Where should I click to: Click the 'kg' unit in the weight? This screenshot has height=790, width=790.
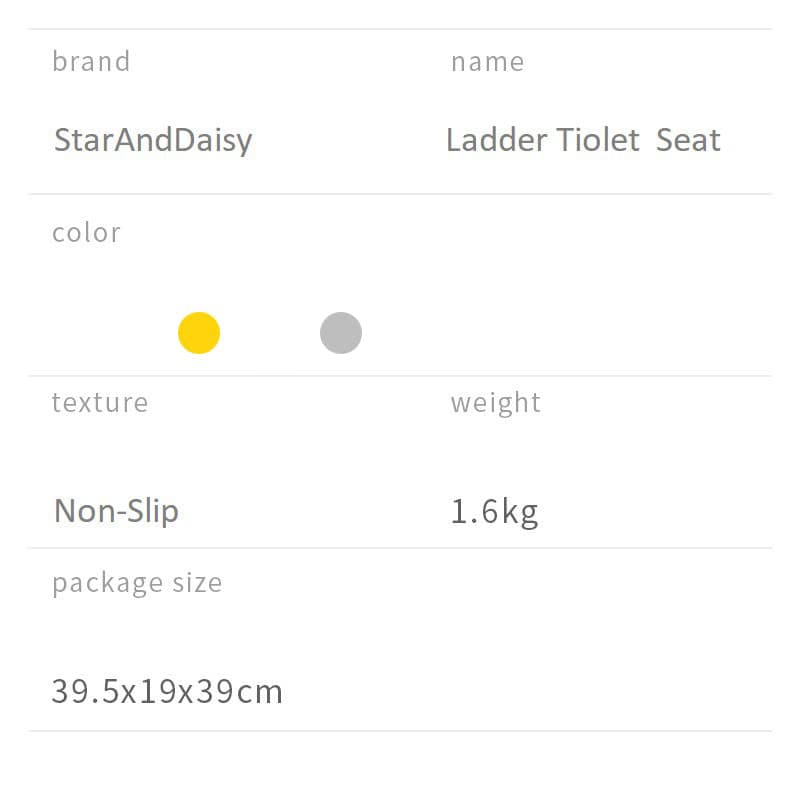[x=519, y=513]
